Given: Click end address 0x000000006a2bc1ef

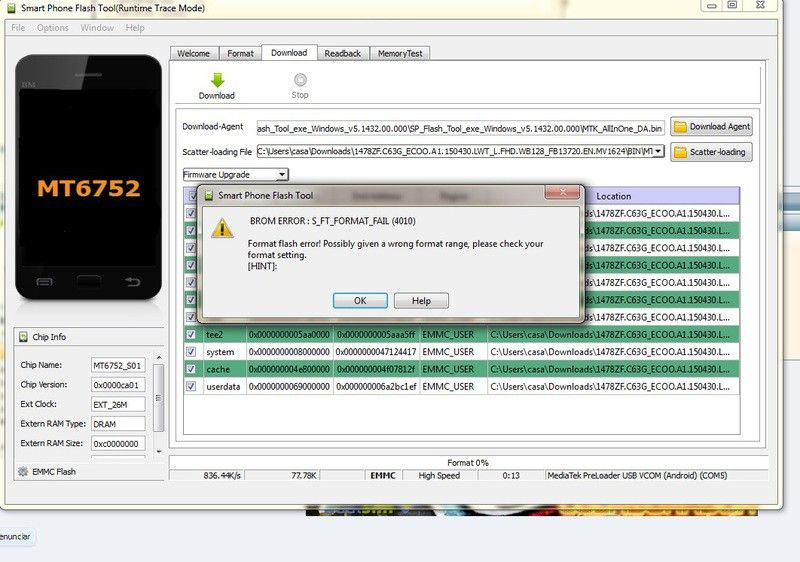Looking at the screenshot, I should coord(376,387).
